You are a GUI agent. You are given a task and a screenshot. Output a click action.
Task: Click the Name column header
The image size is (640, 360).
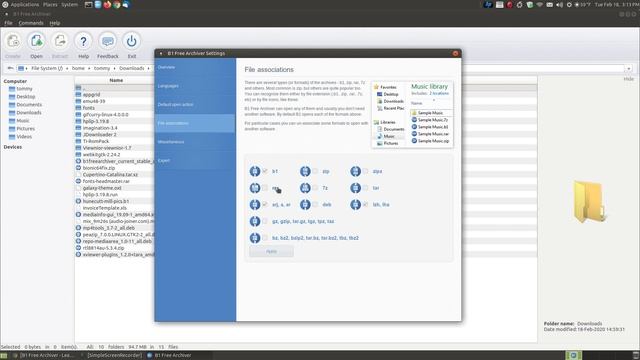click(116, 80)
